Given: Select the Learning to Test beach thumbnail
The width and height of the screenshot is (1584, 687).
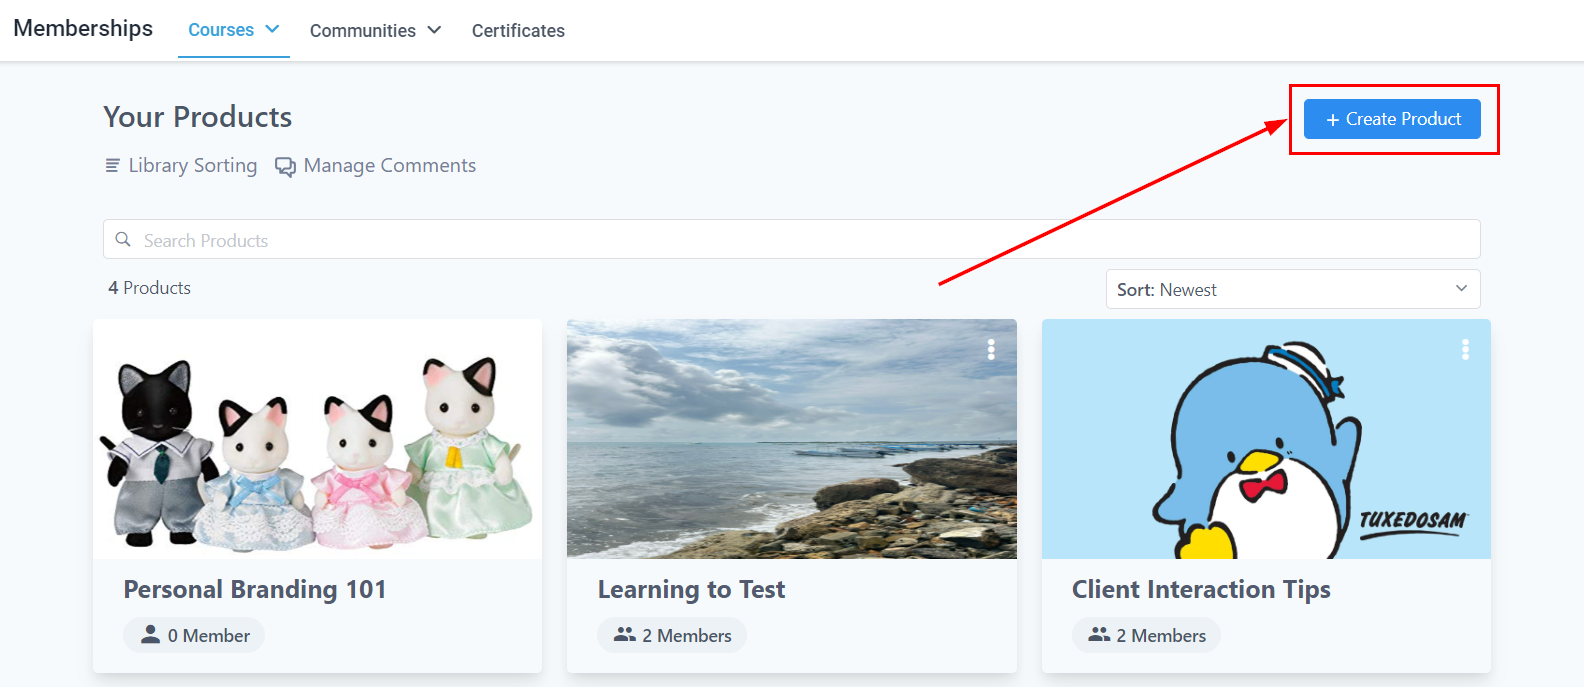Looking at the screenshot, I should [791, 440].
